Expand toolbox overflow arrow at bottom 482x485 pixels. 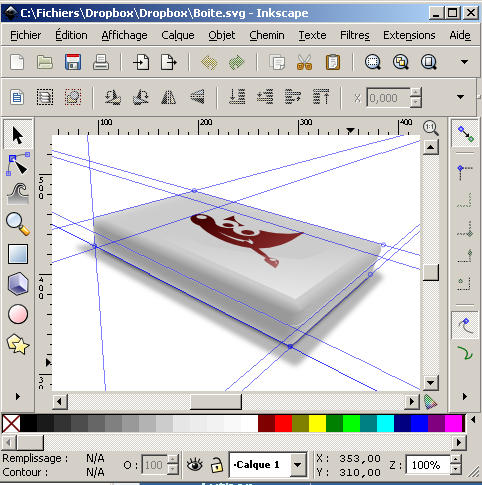18,396
